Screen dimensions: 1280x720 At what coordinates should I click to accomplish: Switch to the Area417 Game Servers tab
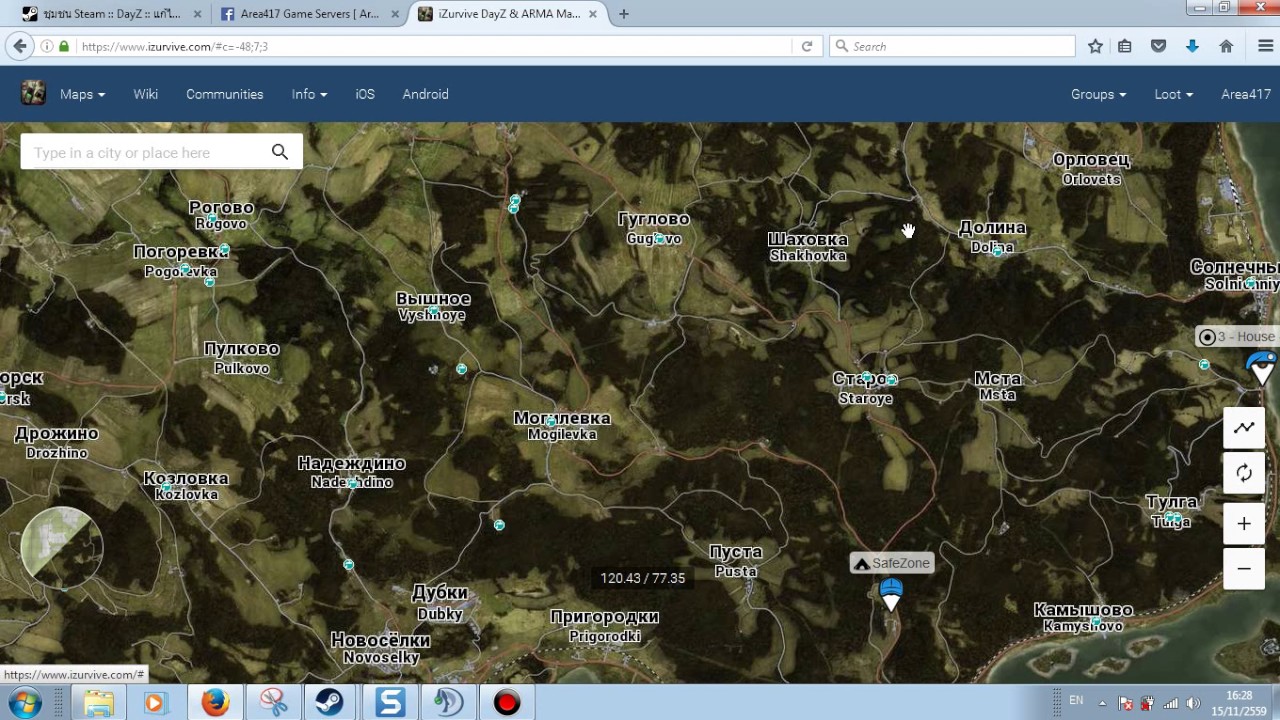310,14
